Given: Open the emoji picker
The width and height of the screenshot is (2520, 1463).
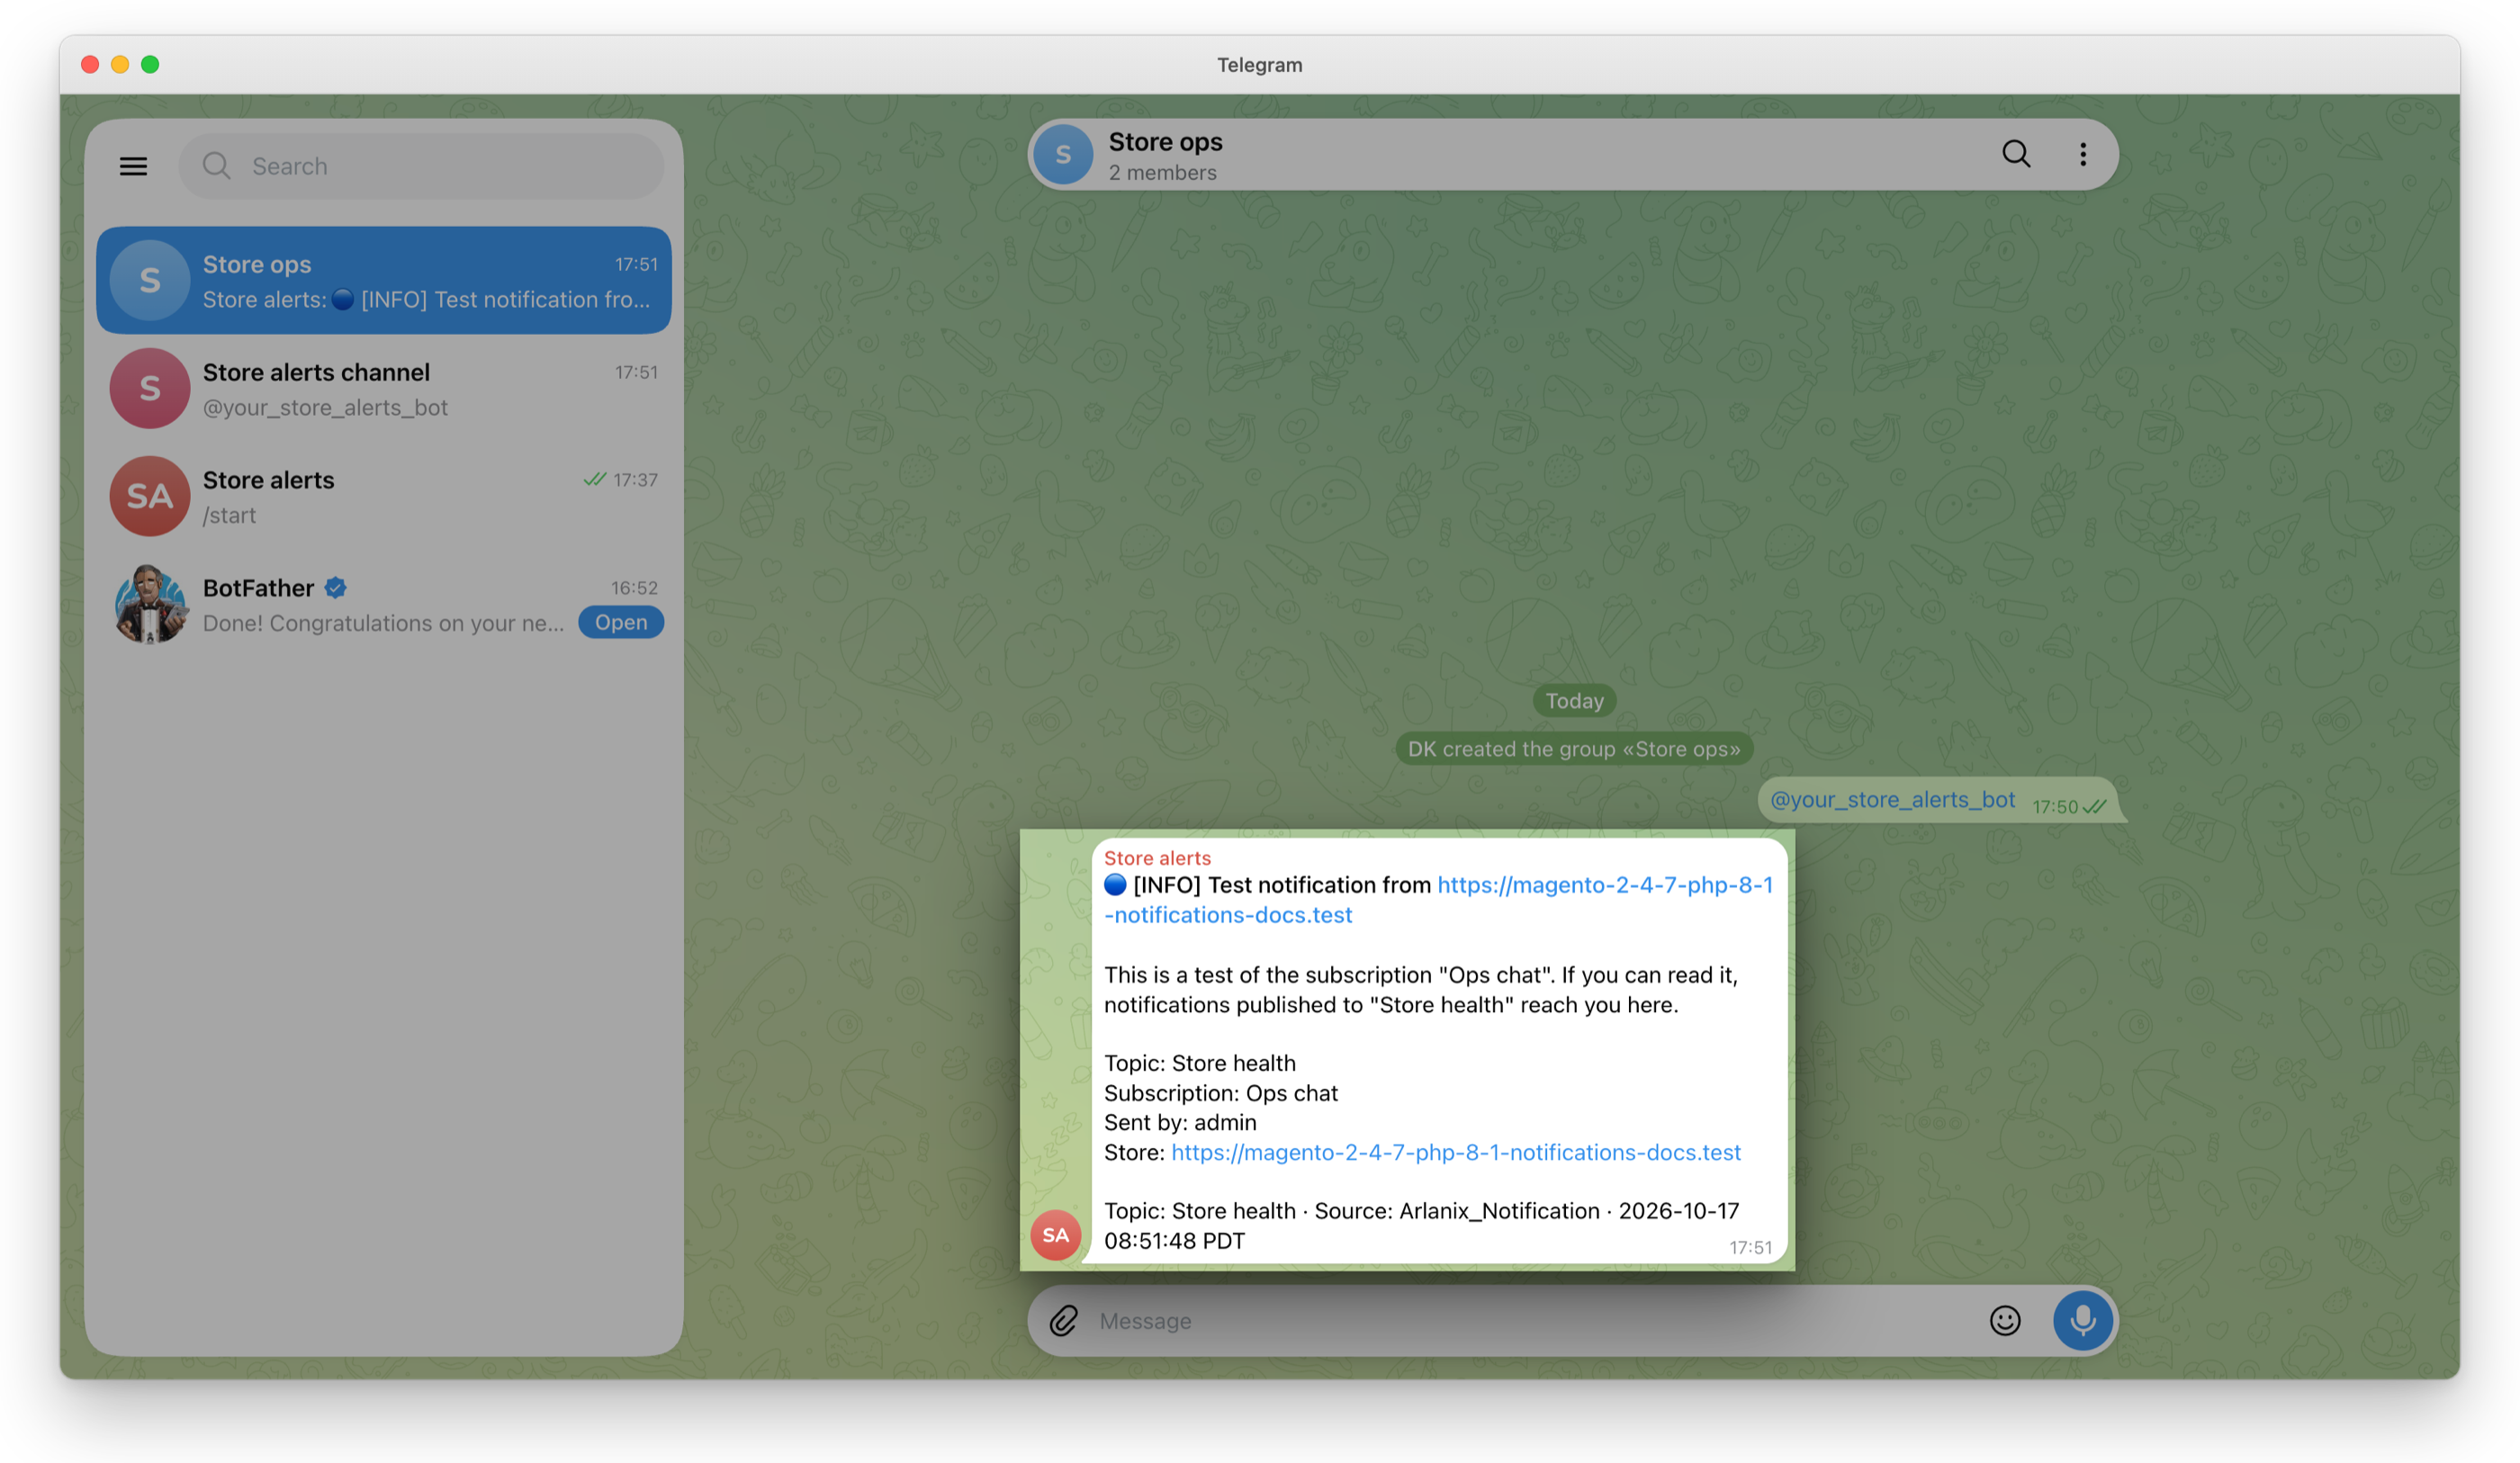Looking at the screenshot, I should [2005, 1321].
